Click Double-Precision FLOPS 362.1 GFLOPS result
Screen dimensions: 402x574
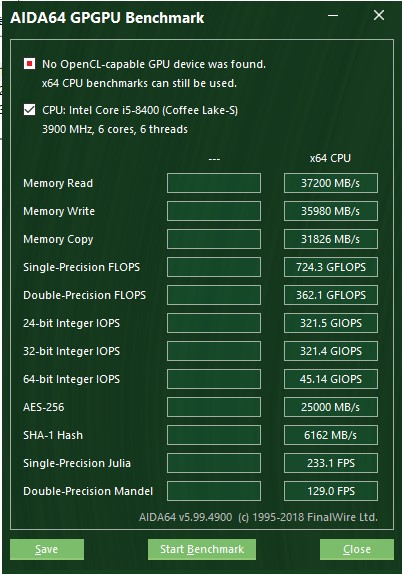[331, 295]
